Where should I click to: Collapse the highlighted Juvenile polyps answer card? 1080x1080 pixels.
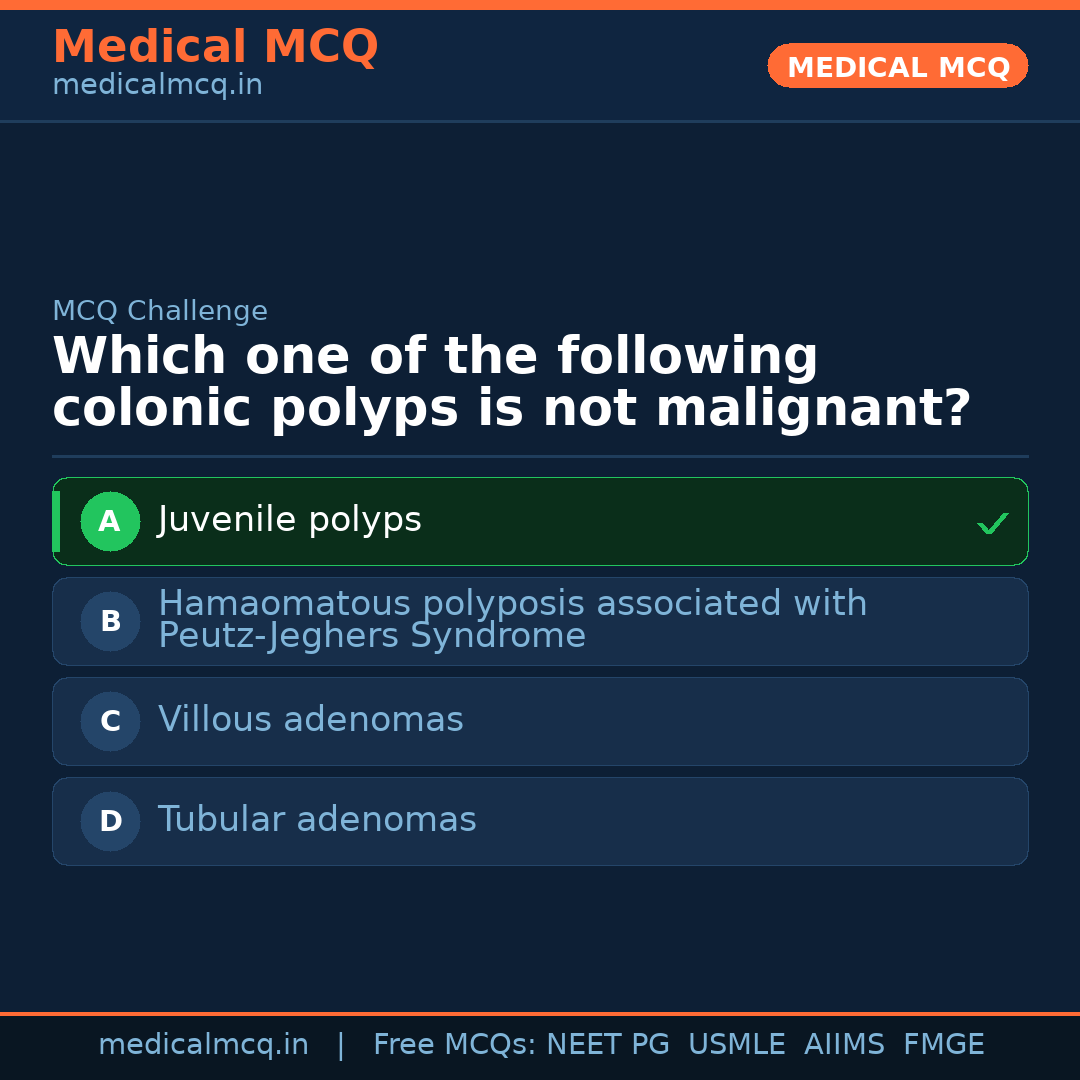(540, 521)
